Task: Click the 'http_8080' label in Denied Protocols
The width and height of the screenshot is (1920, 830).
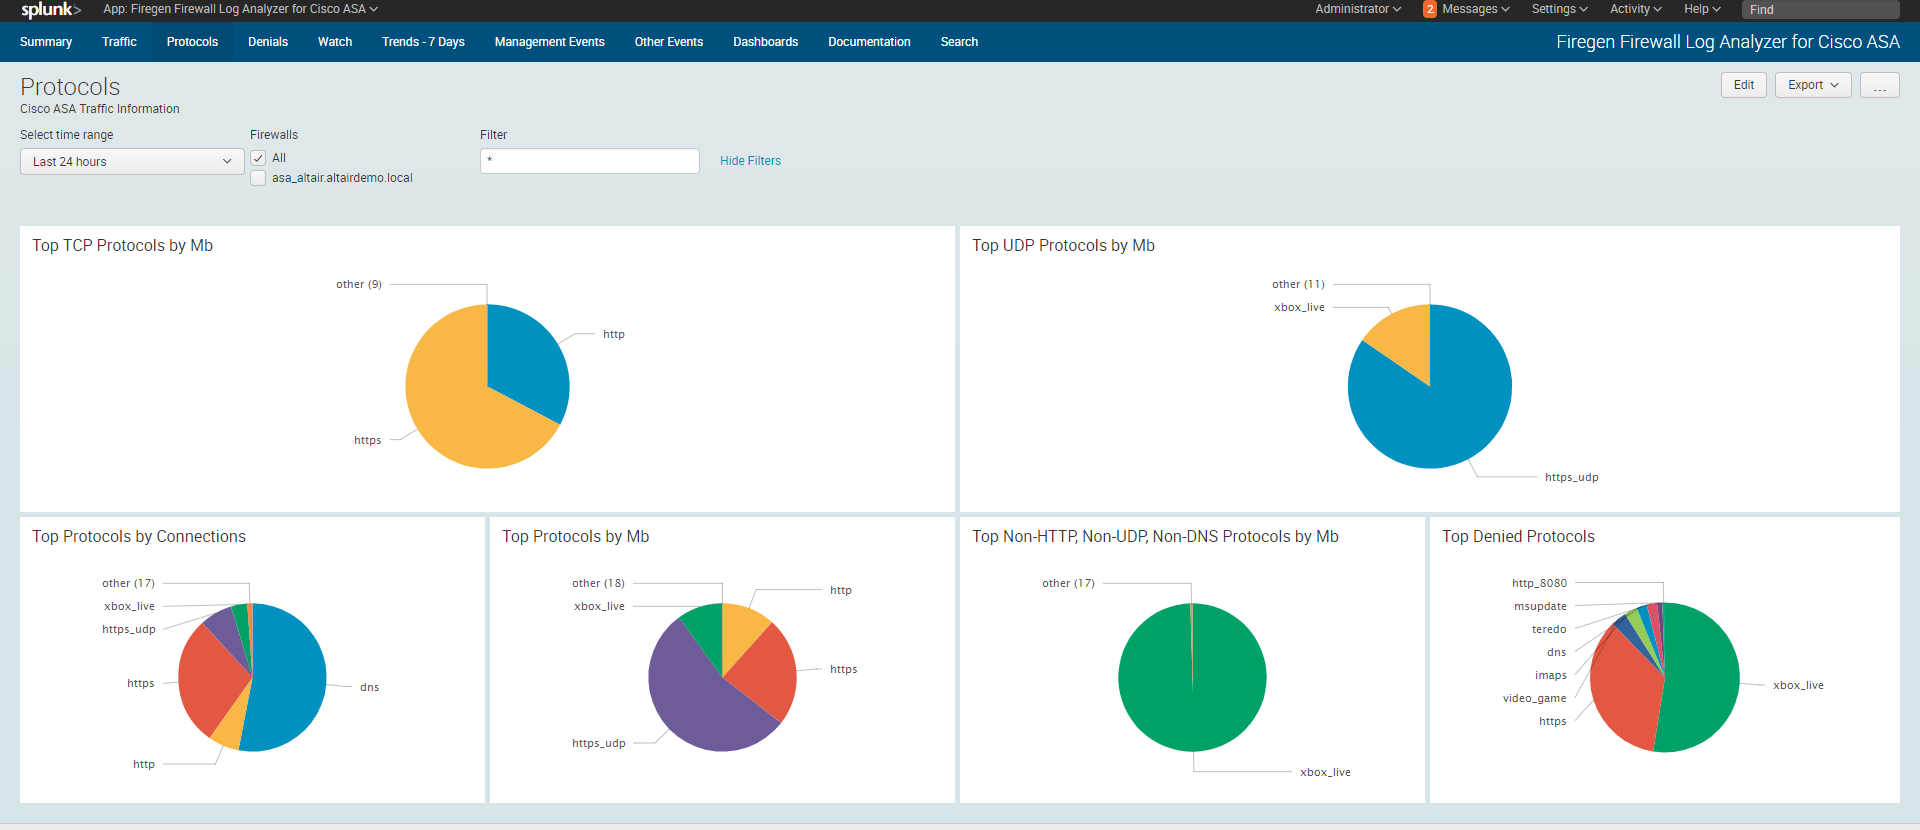Action: coord(1539,584)
